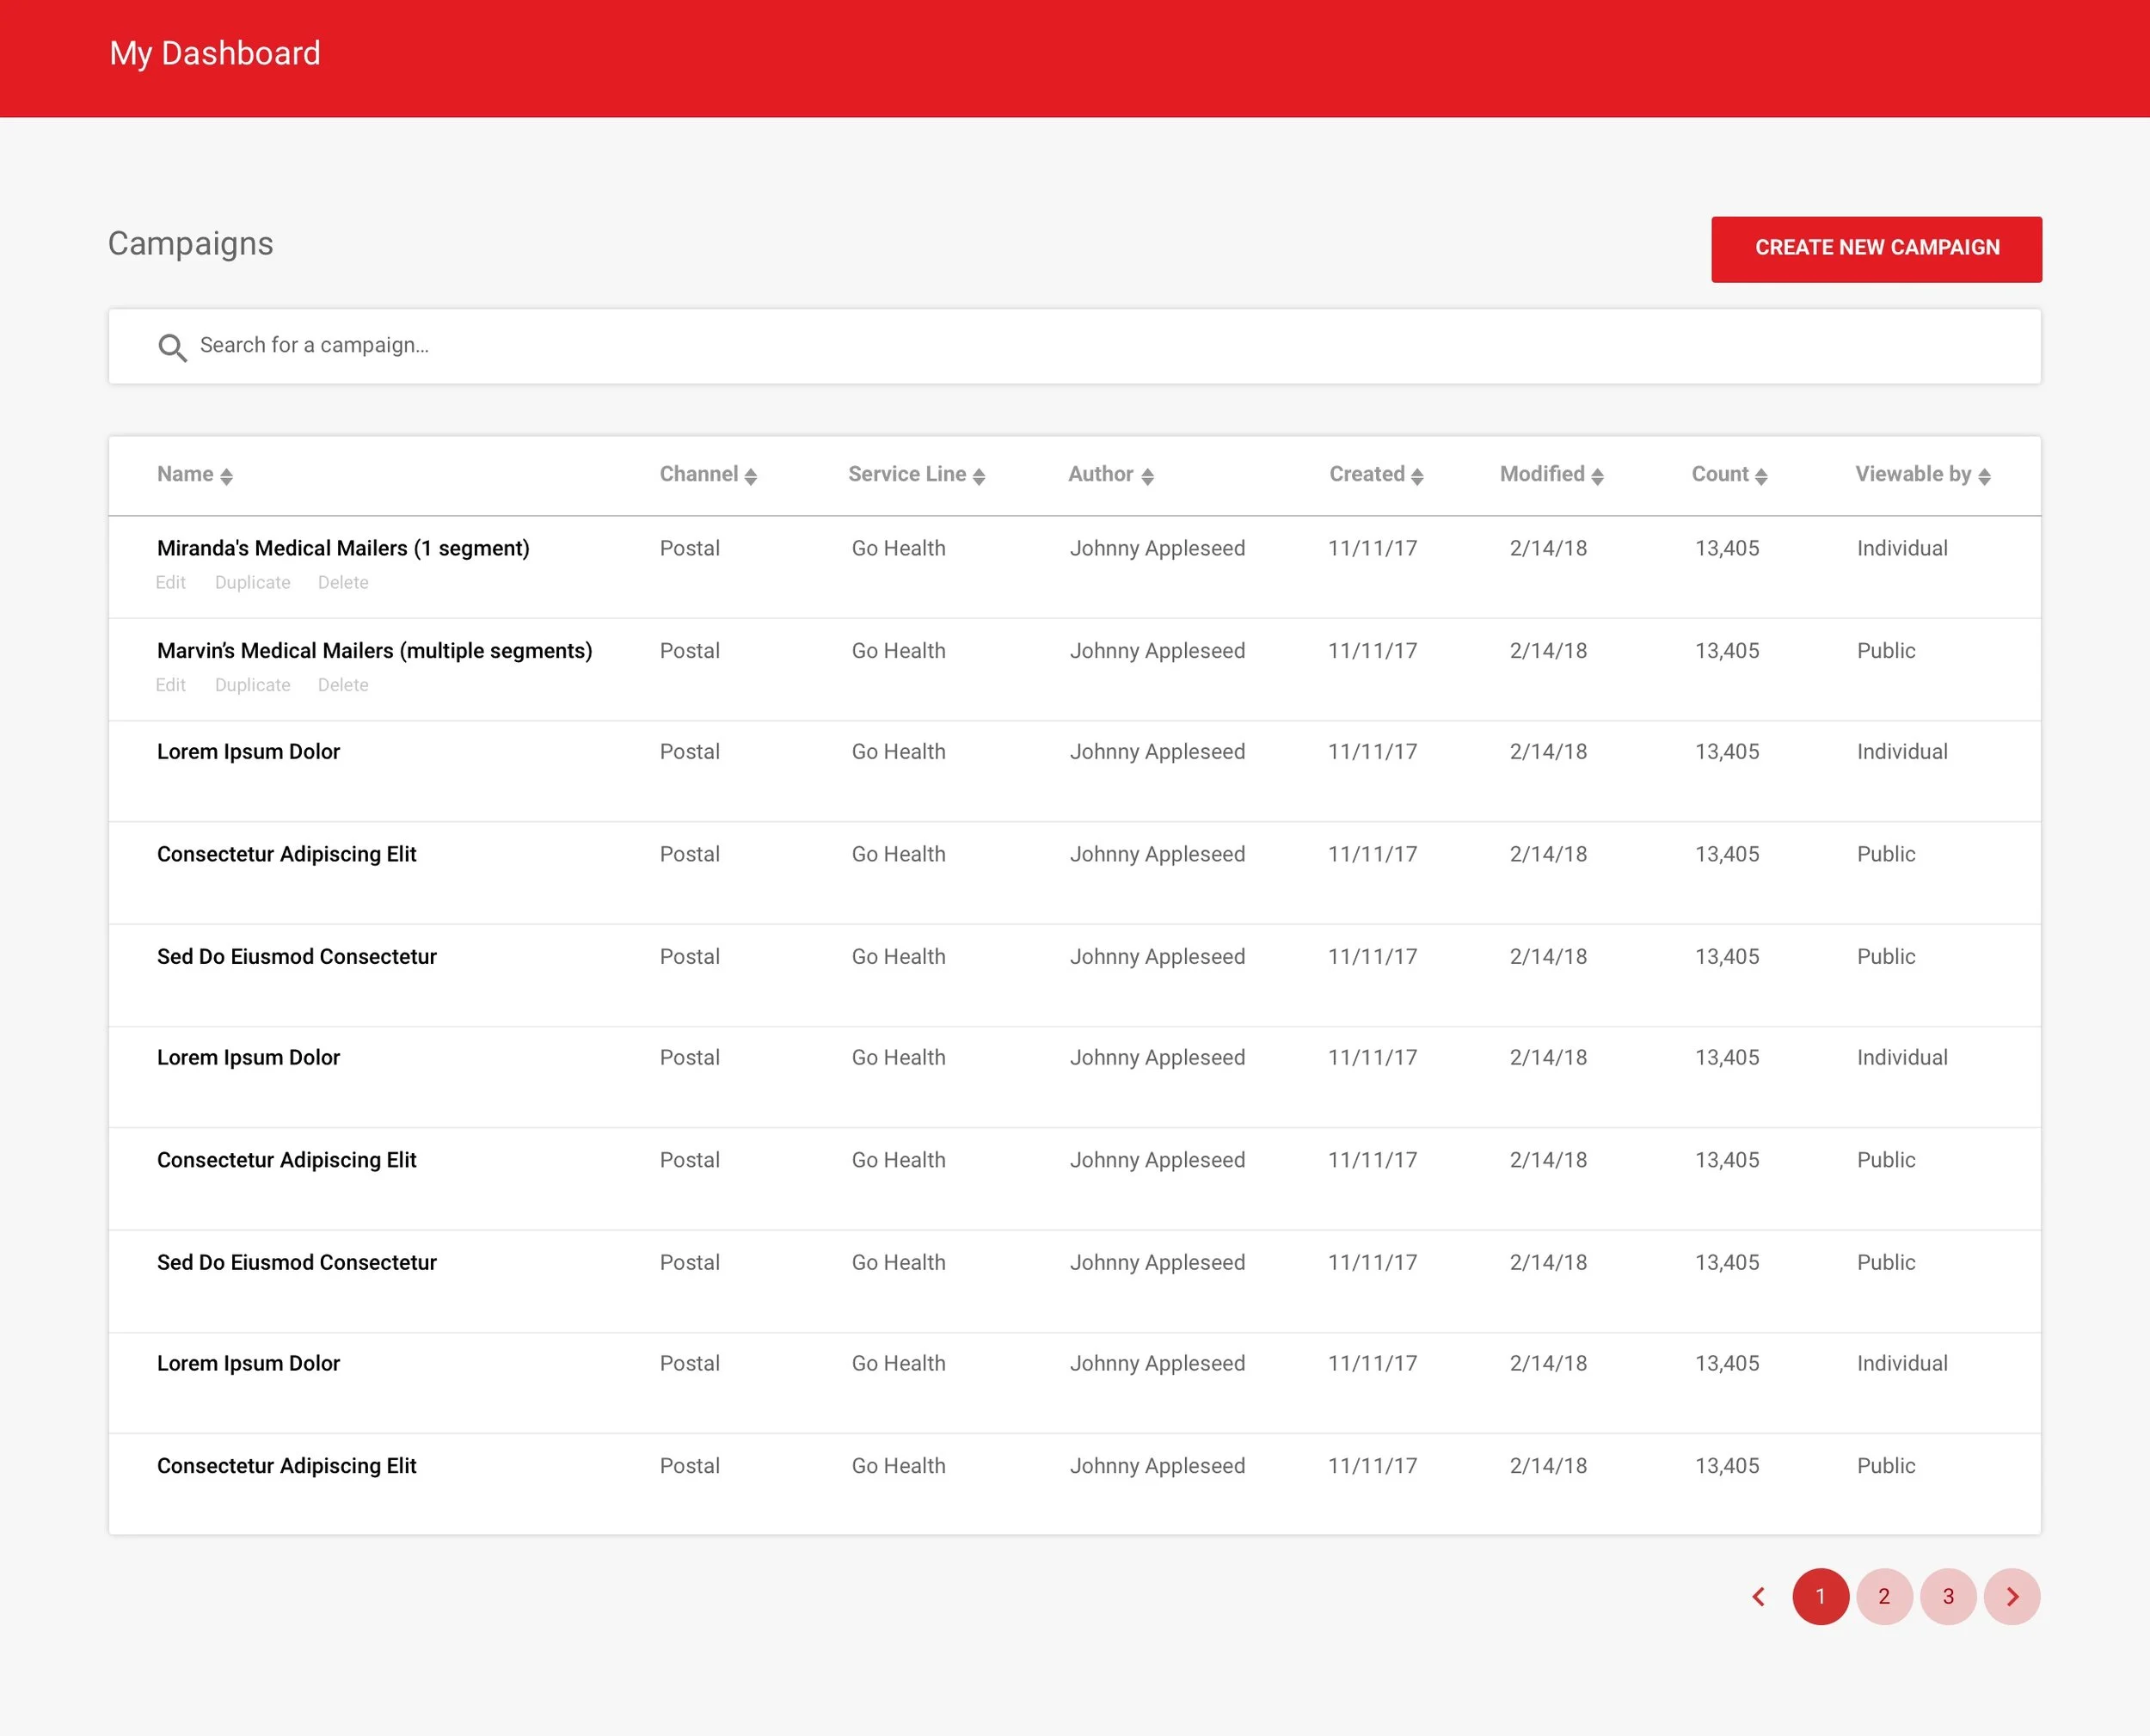The width and height of the screenshot is (2150, 1736).
Task: Edit Miranda's Medical Mailers campaign
Action: [170, 582]
